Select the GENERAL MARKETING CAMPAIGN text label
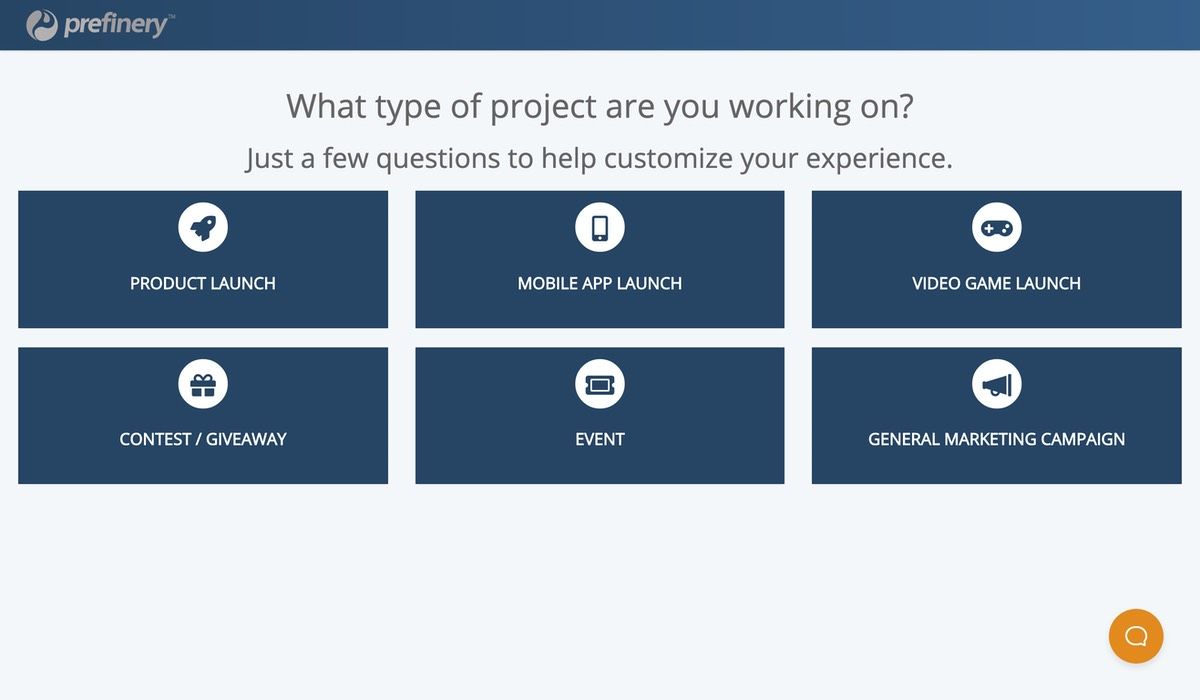Screen dimensions: 1200x700 click(996, 439)
